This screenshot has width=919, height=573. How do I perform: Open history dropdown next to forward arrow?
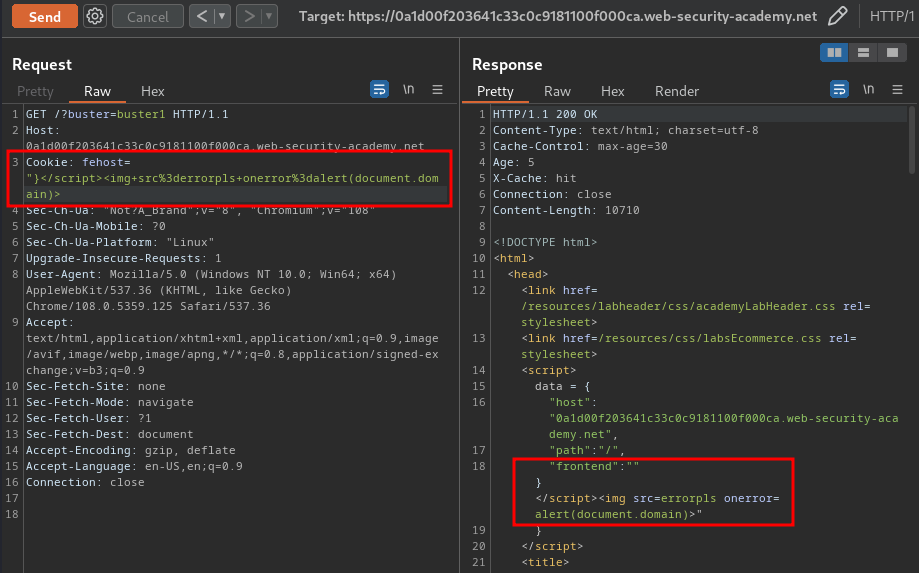click(270, 16)
